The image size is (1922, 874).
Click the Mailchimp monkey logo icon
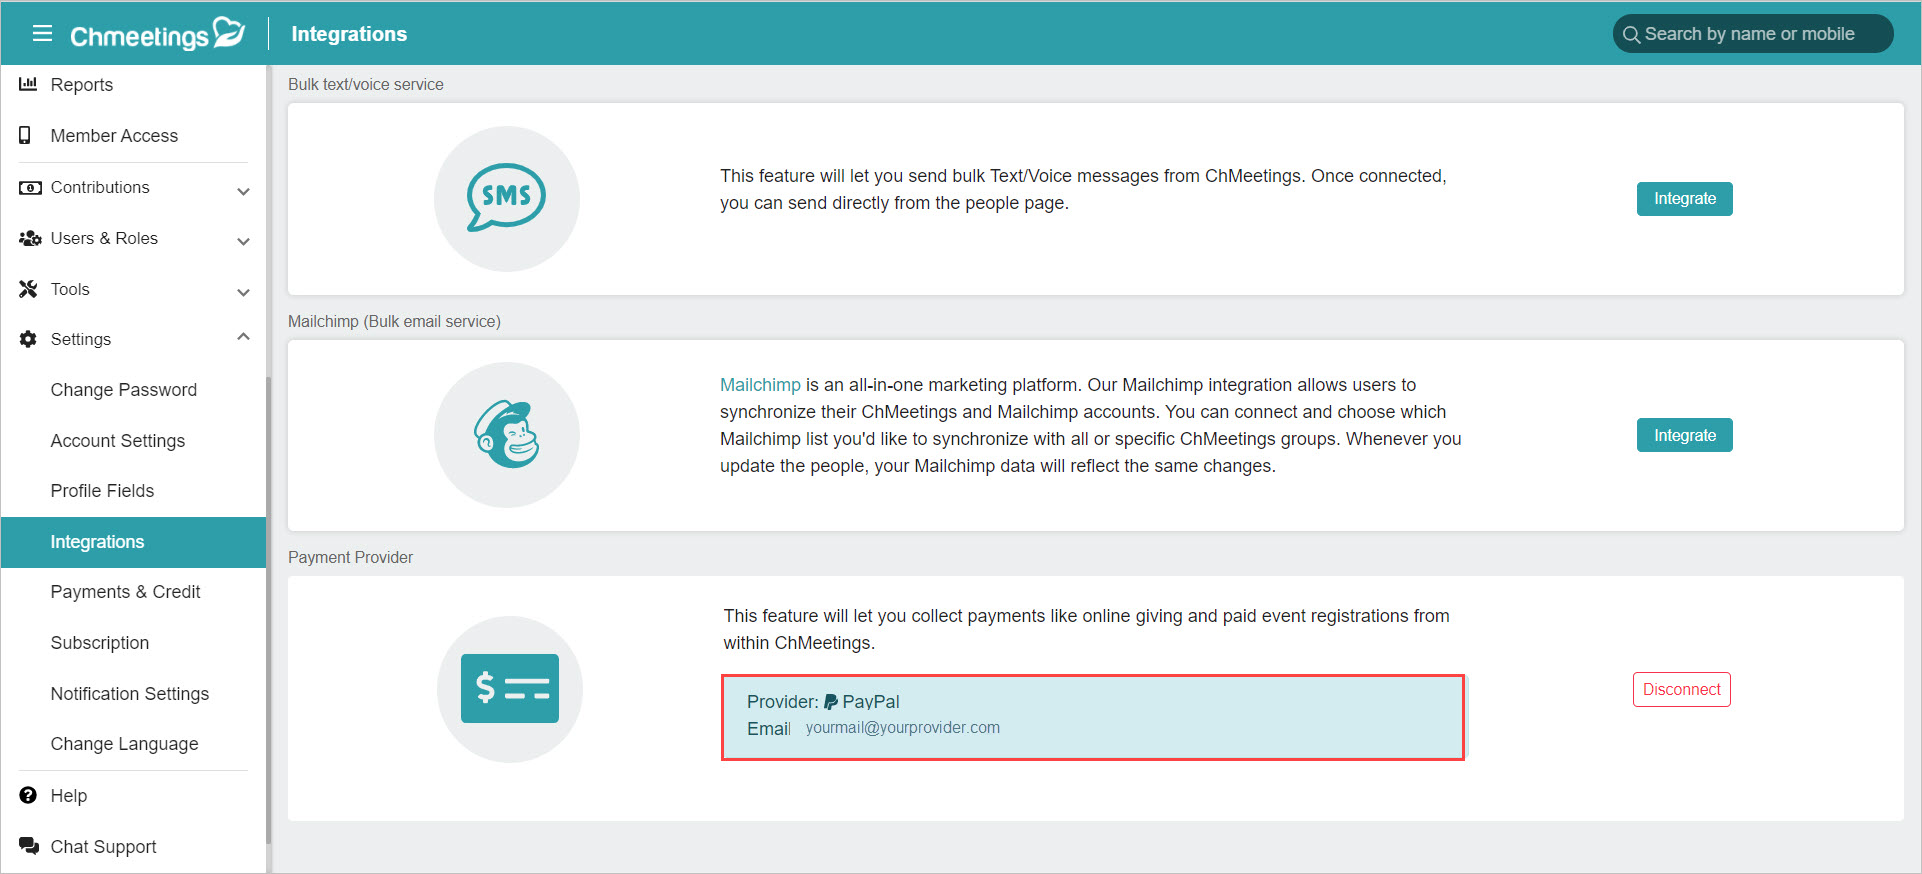(507, 435)
